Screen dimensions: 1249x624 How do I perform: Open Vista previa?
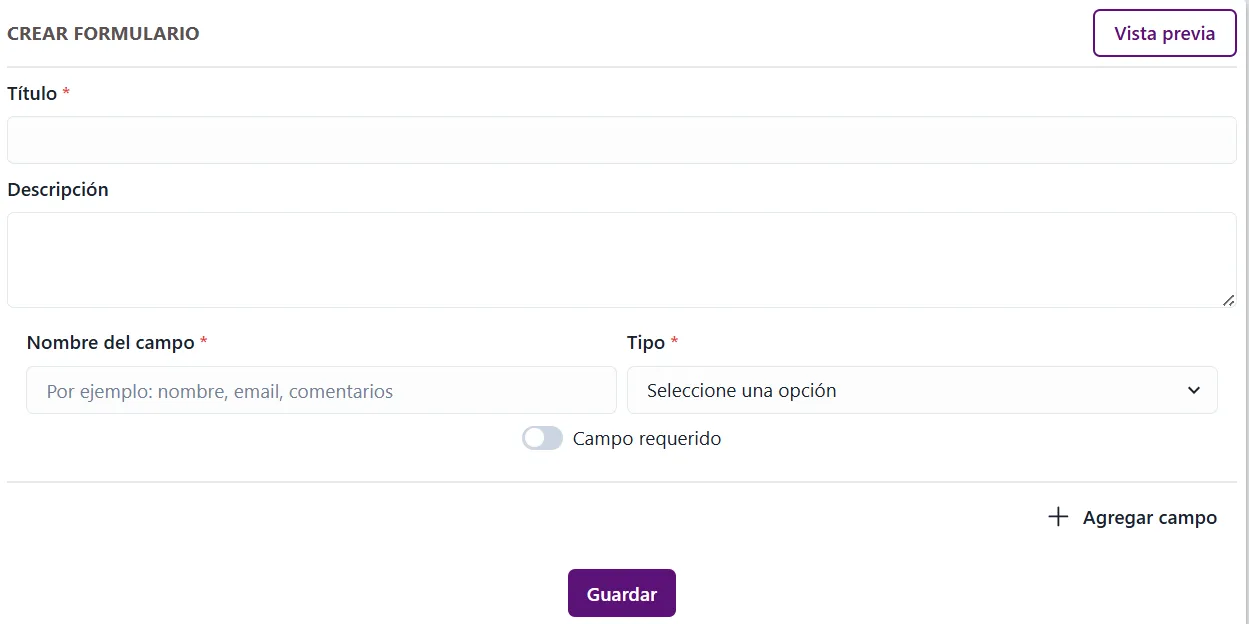[x=1164, y=33]
